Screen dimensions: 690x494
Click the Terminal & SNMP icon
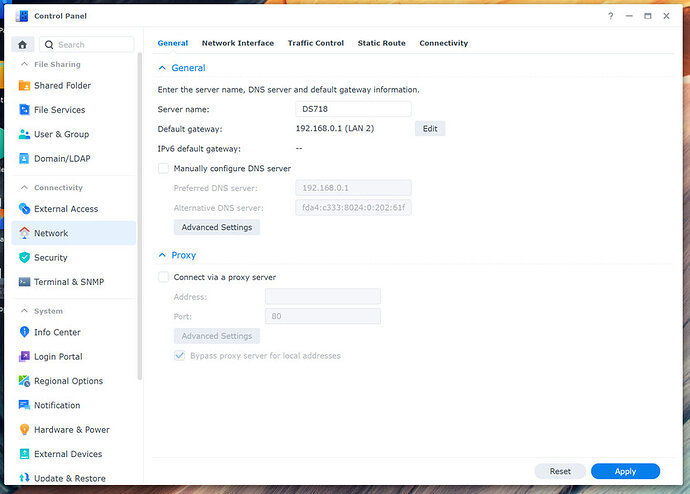(x=25, y=282)
